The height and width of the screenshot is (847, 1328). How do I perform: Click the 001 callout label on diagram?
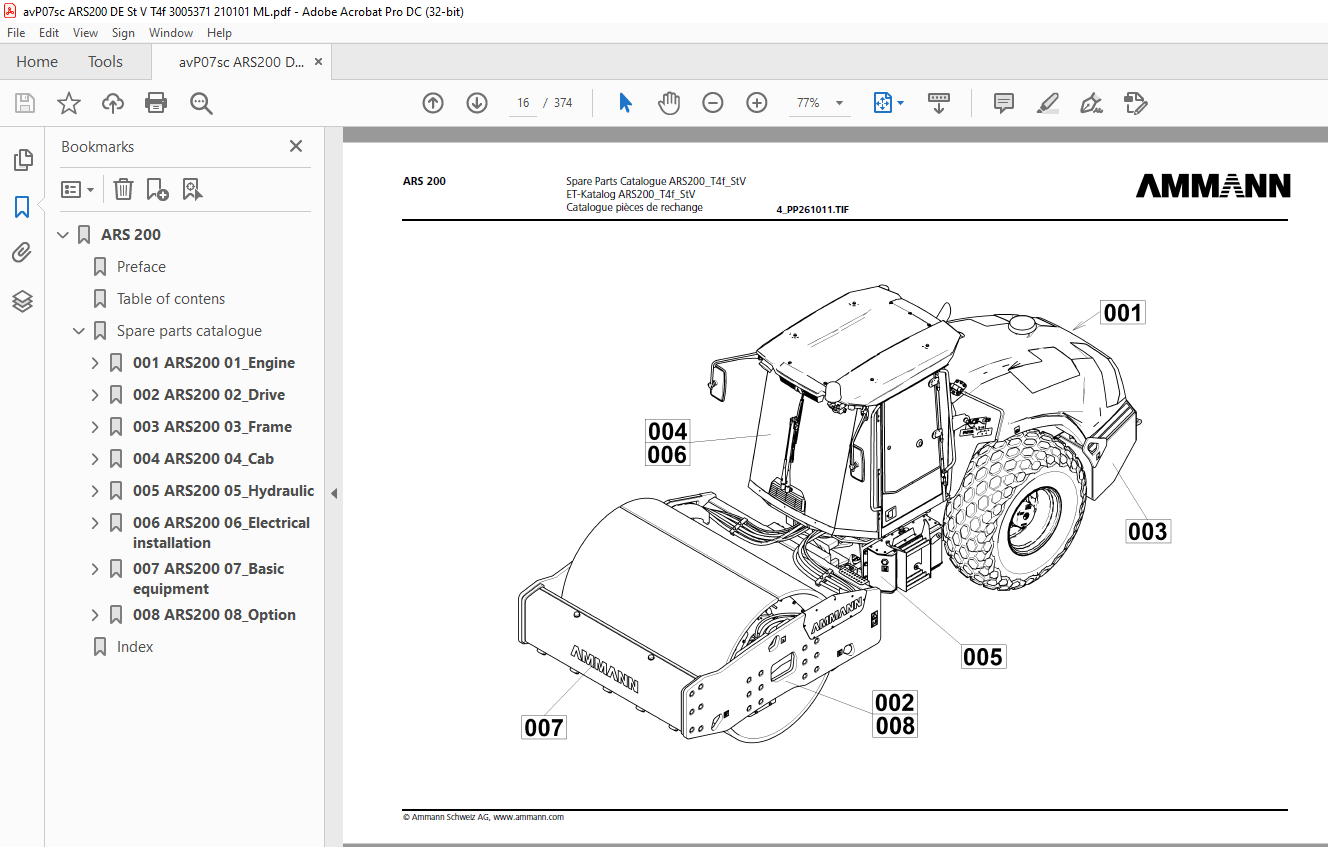(1122, 313)
